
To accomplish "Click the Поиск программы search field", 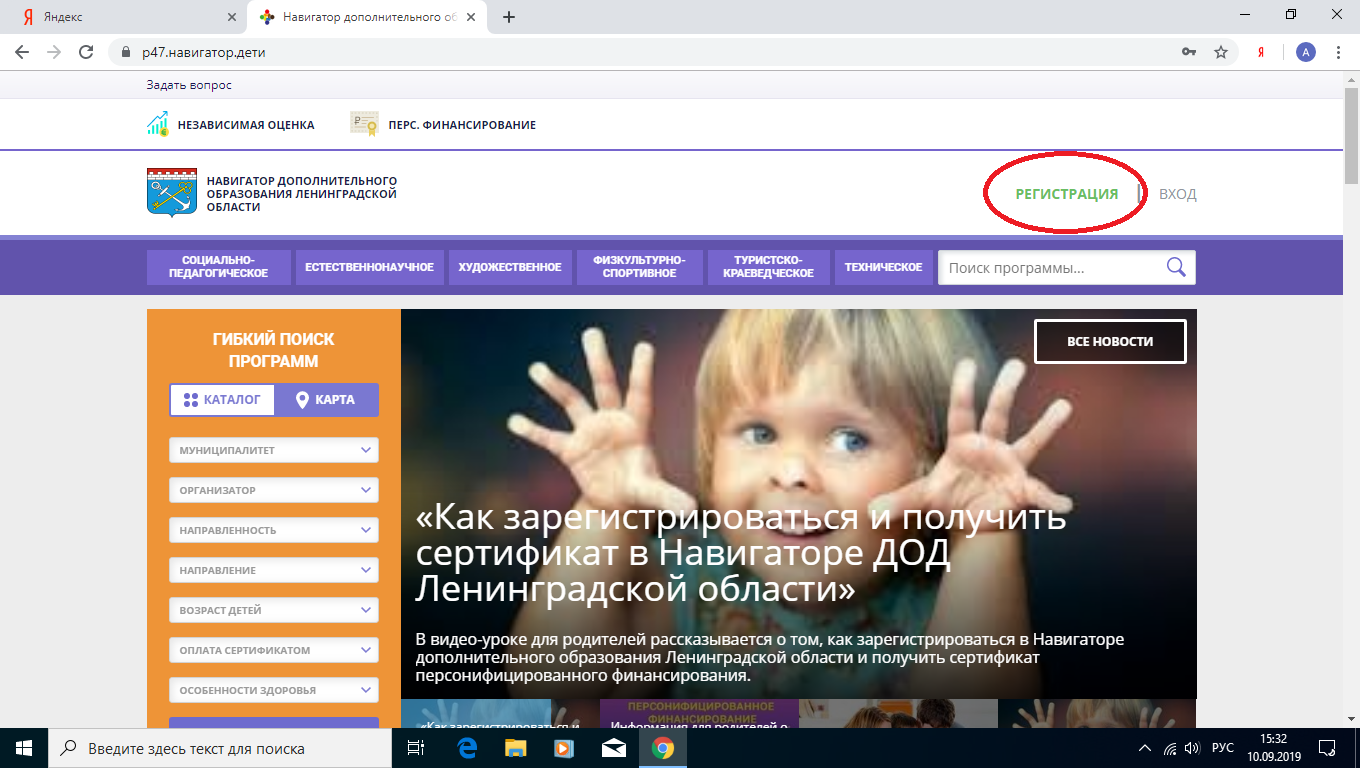I will coord(1050,268).
